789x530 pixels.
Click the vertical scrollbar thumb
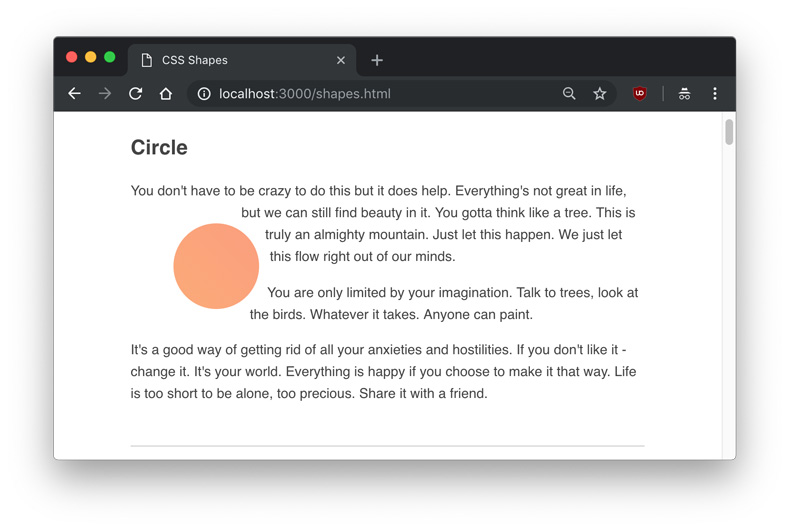729,132
